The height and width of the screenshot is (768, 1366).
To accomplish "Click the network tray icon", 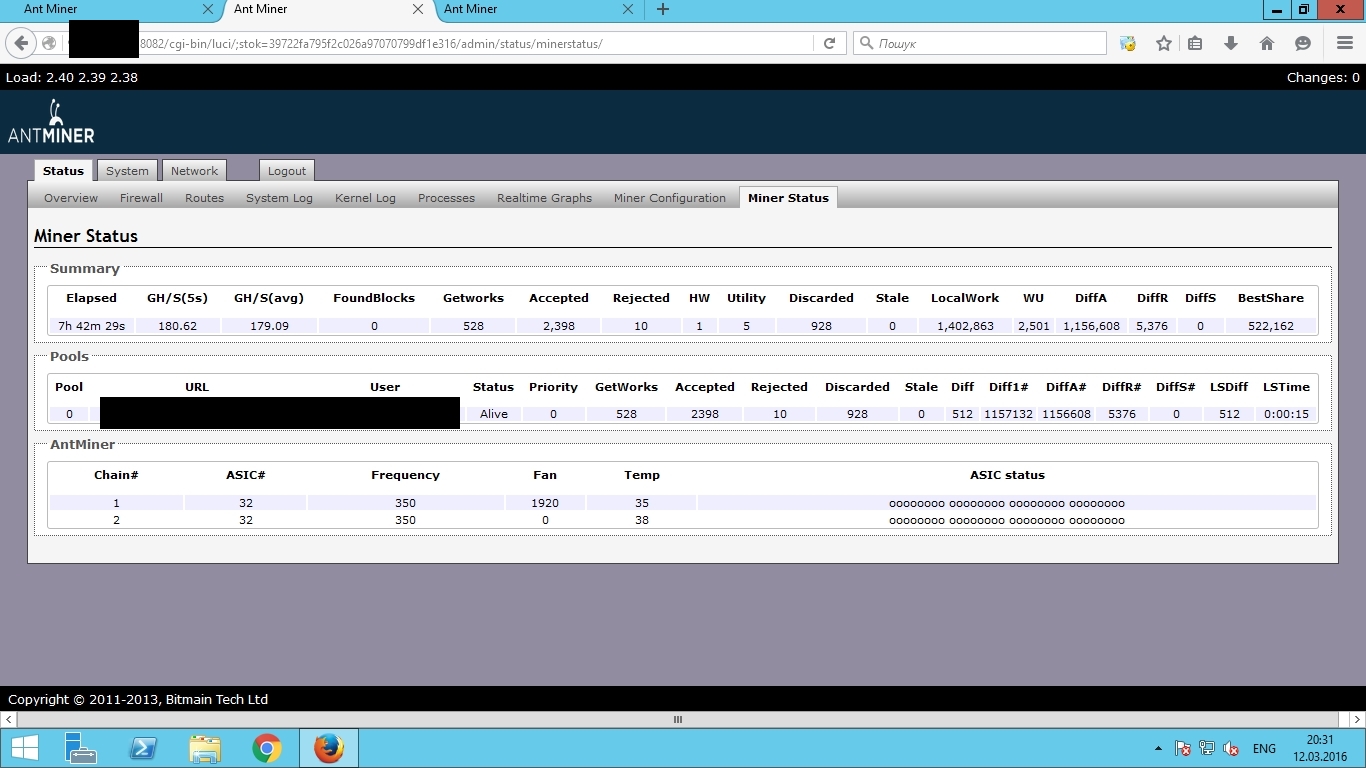I will (1207, 748).
